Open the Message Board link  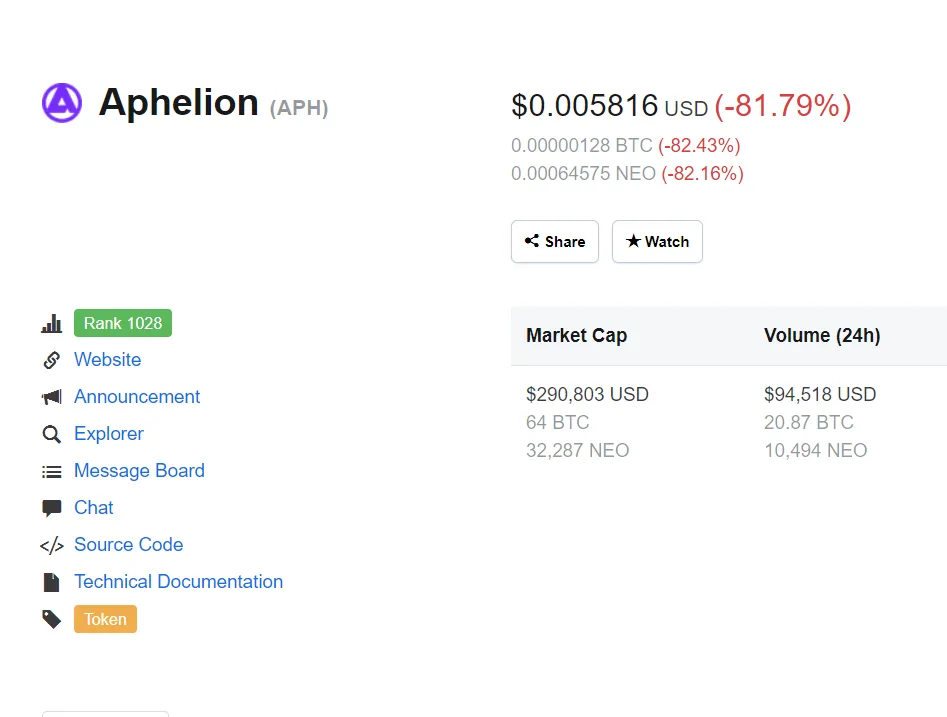(139, 471)
